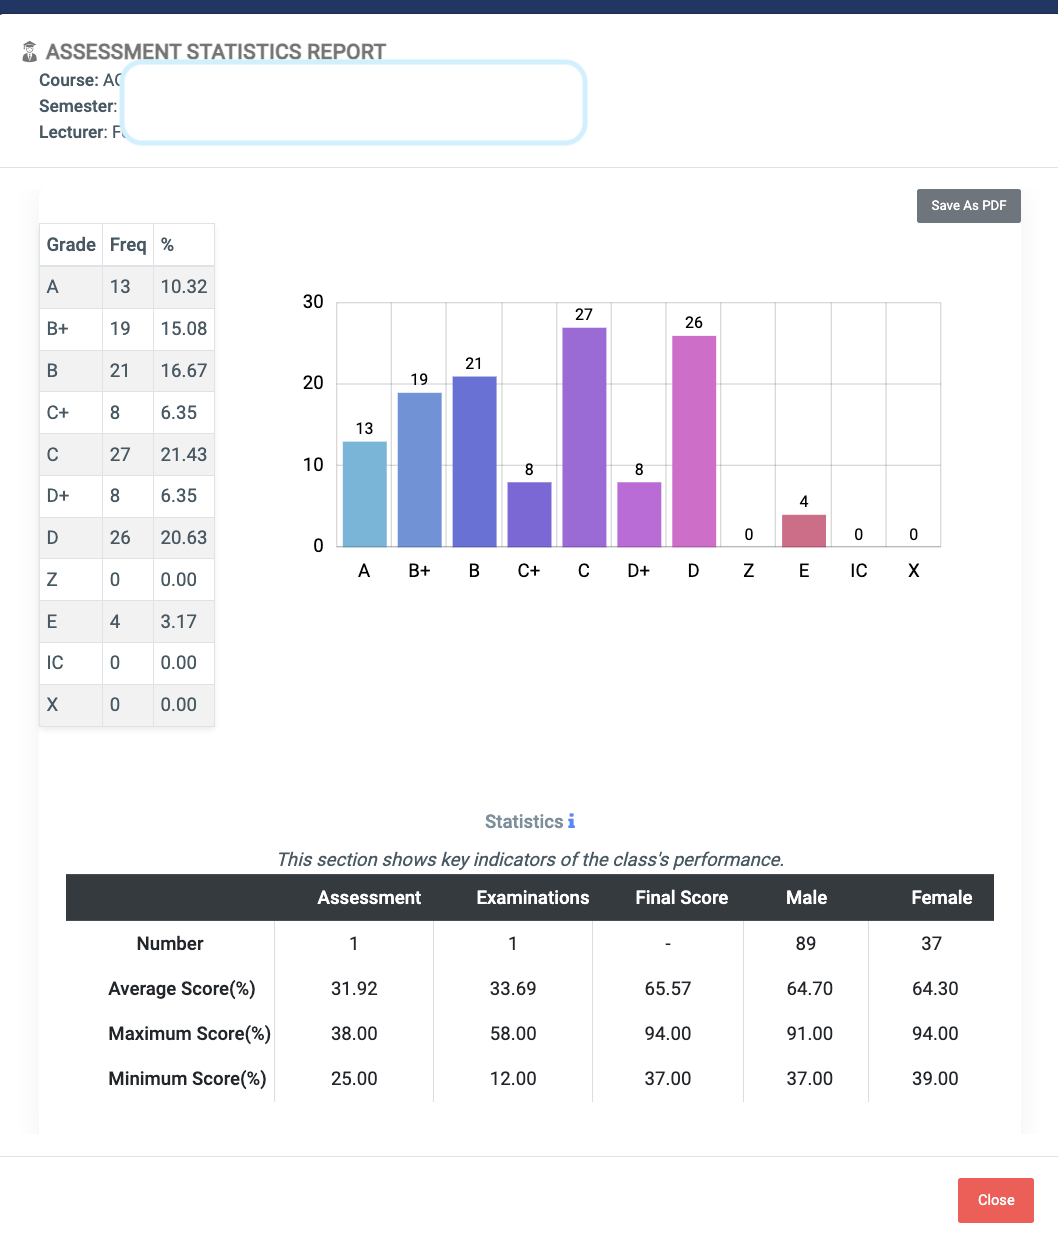This screenshot has width=1058, height=1238.
Task: Click the light blue bar for grade A
Action: click(364, 495)
